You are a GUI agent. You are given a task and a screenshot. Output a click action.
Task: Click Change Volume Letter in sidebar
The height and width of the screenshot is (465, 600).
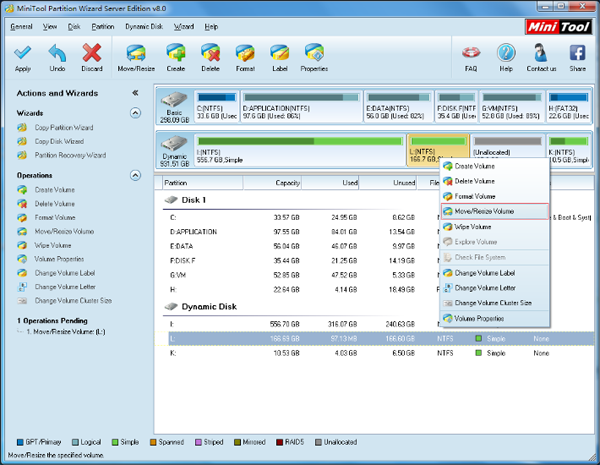[x=65, y=287]
